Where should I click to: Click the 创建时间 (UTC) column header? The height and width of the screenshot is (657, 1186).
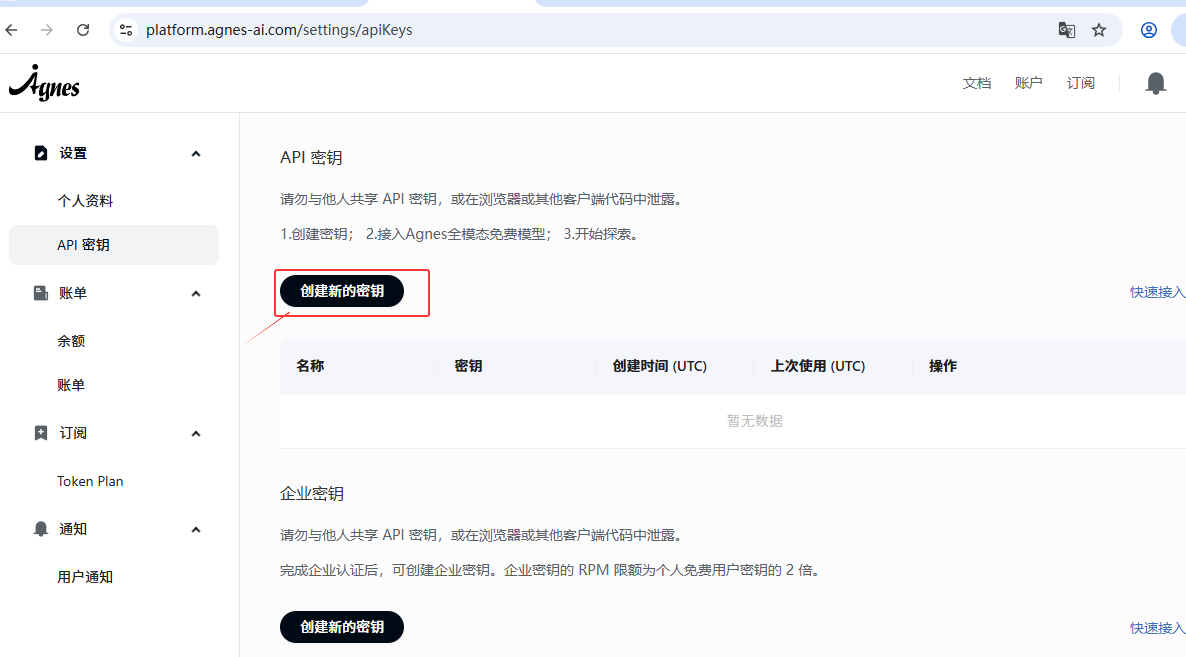pyautogui.click(x=660, y=366)
